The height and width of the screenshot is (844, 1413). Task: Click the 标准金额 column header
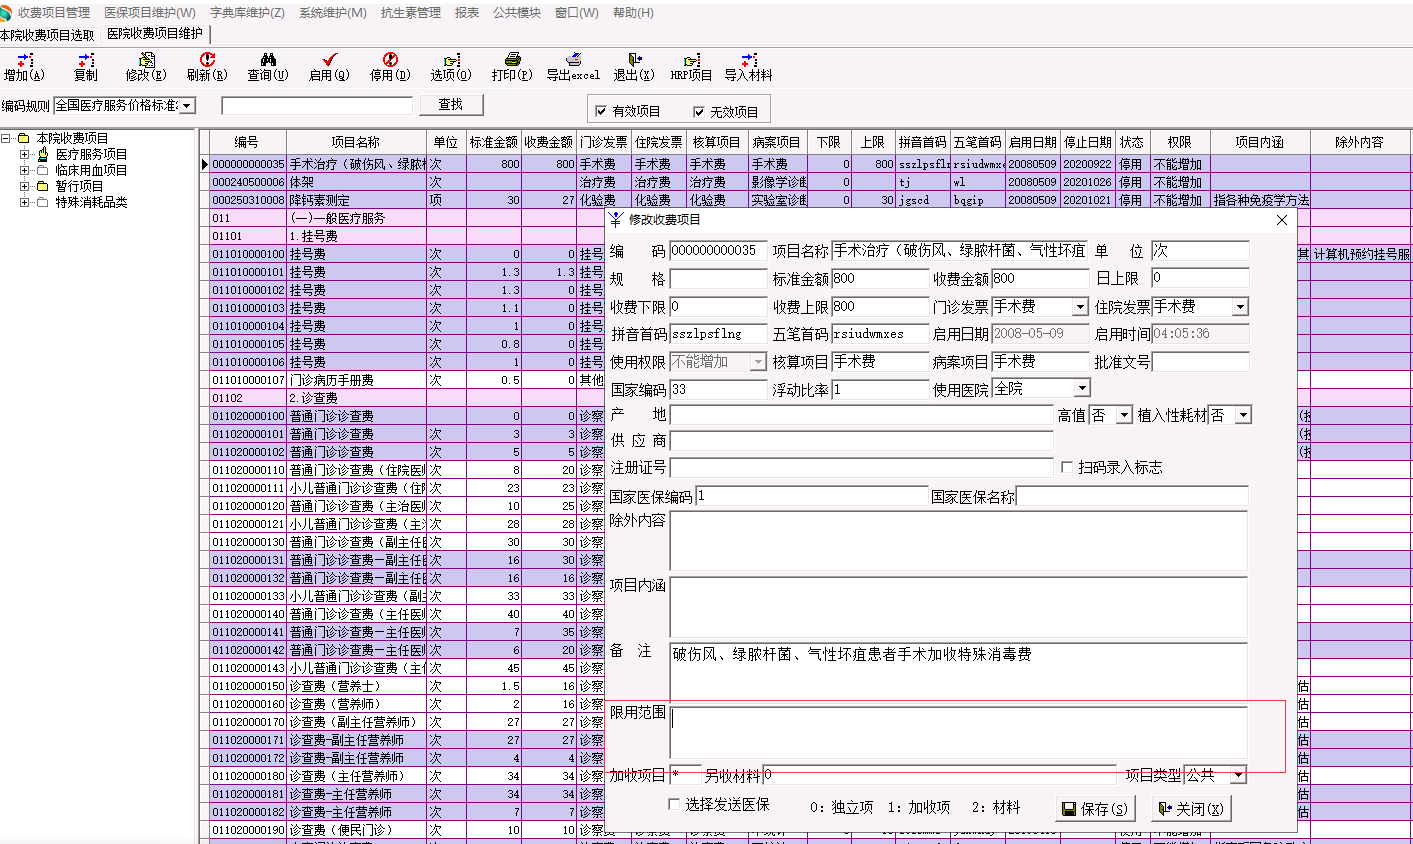point(493,142)
